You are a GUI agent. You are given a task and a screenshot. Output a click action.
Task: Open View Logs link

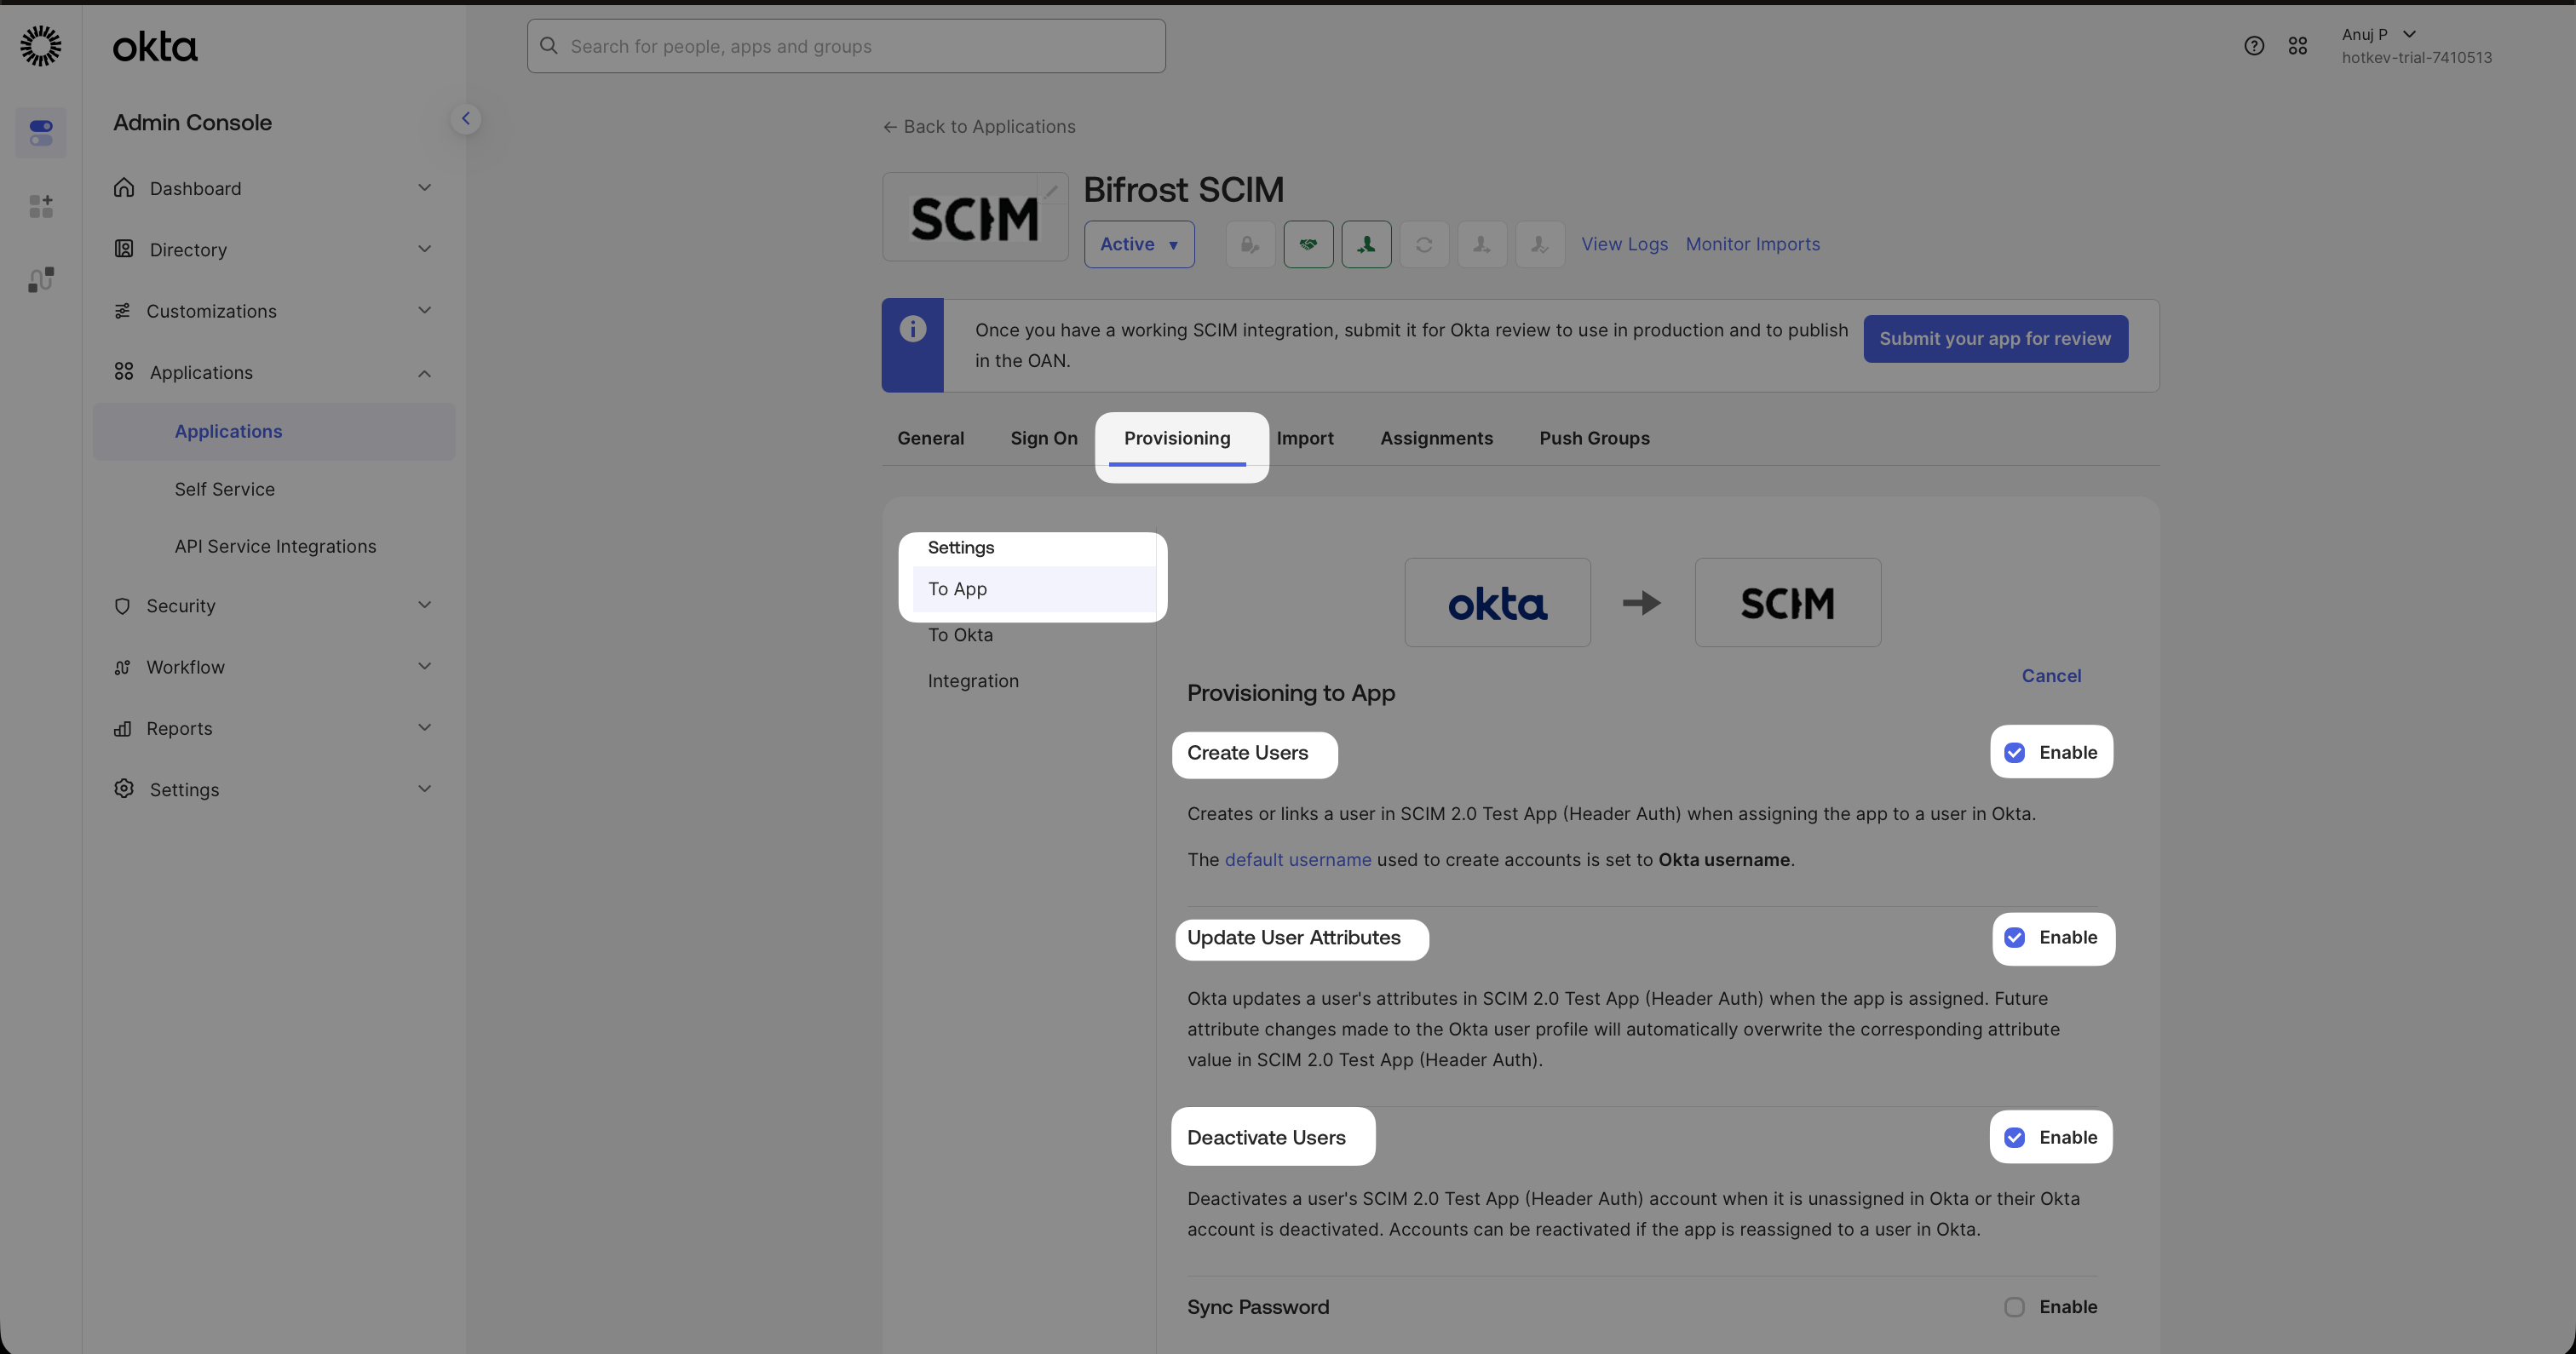(1624, 244)
